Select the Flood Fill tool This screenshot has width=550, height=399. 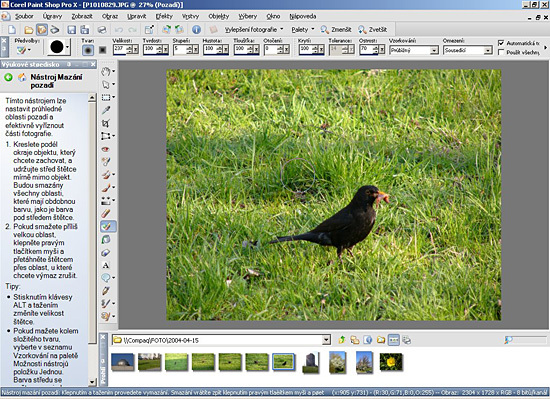[106, 239]
